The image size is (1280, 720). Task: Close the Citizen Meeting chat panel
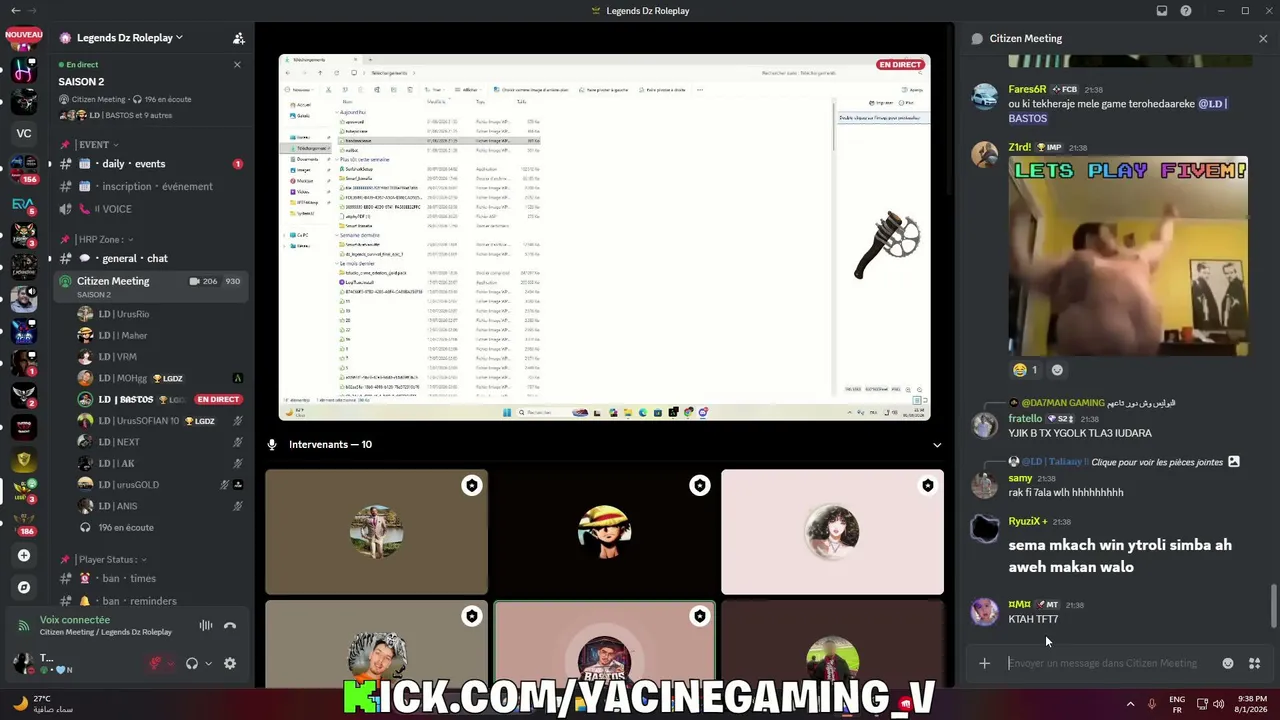coord(1263,38)
